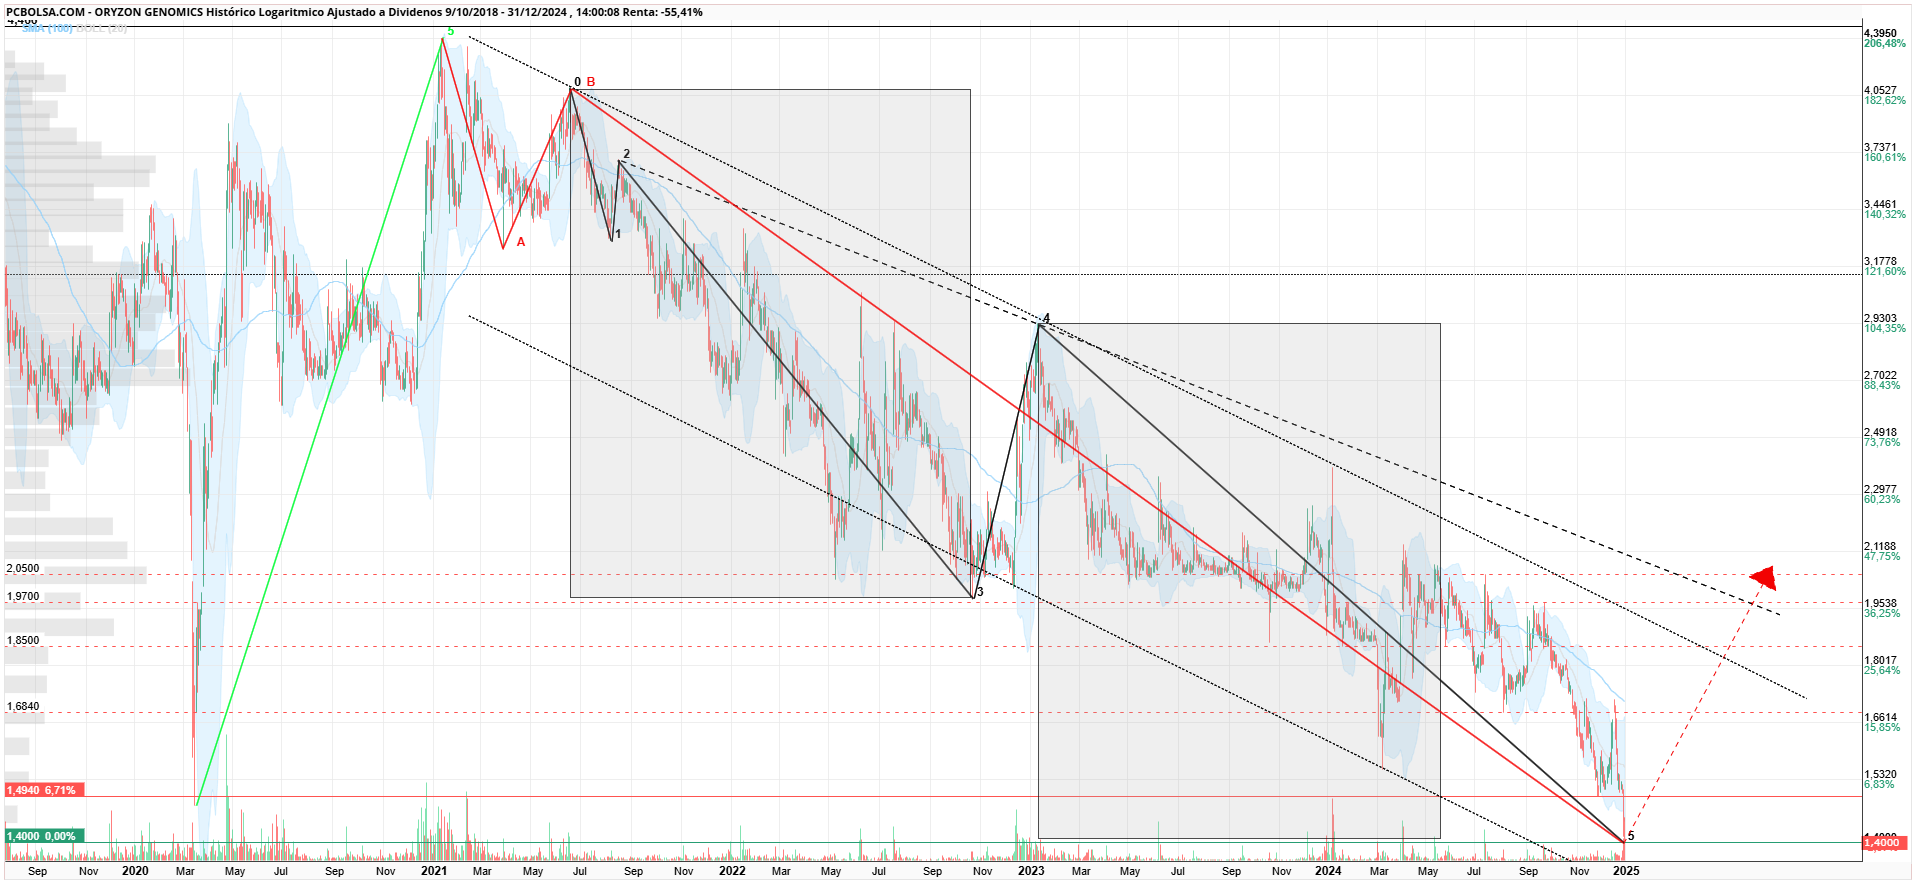1916x884 pixels.
Task: Click the 2023 year label on time axis
Action: pos(1031,871)
